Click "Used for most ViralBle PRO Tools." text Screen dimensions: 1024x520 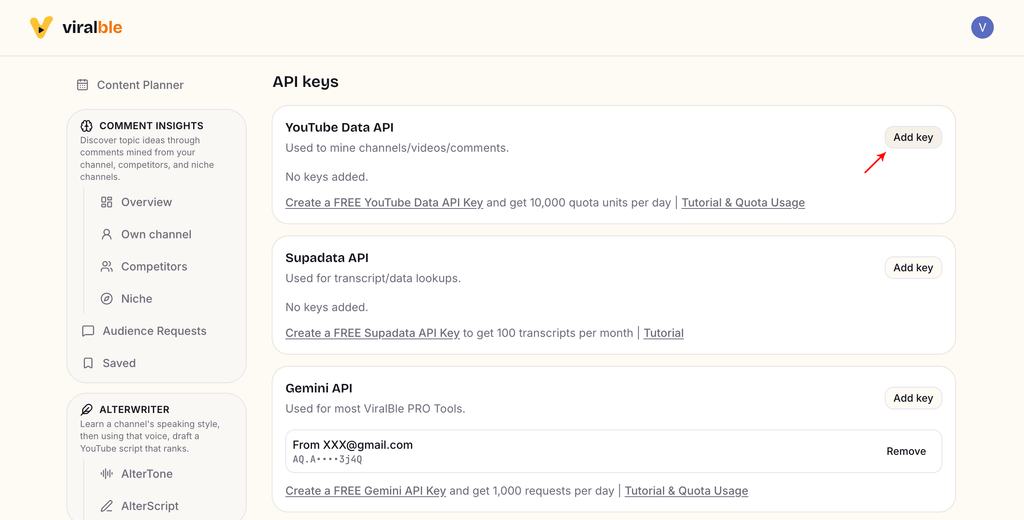(375, 409)
